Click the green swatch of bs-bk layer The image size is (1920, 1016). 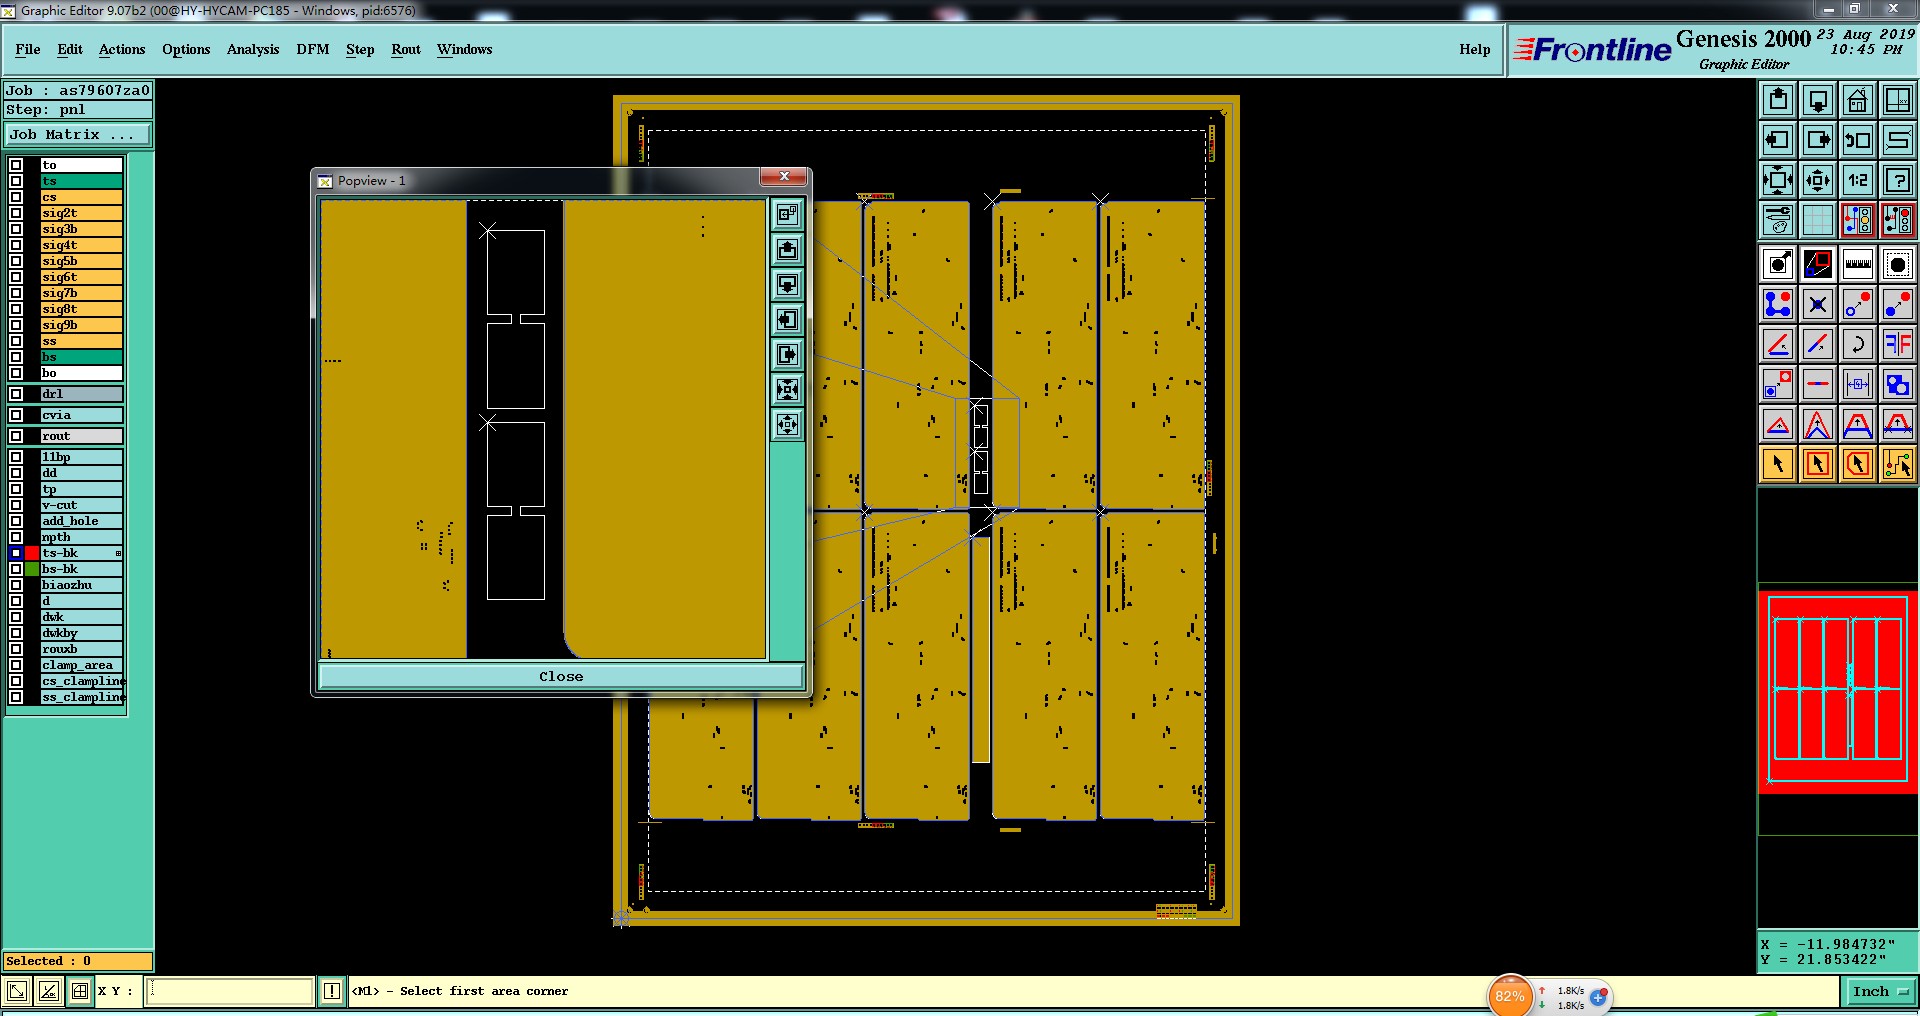tap(32, 569)
